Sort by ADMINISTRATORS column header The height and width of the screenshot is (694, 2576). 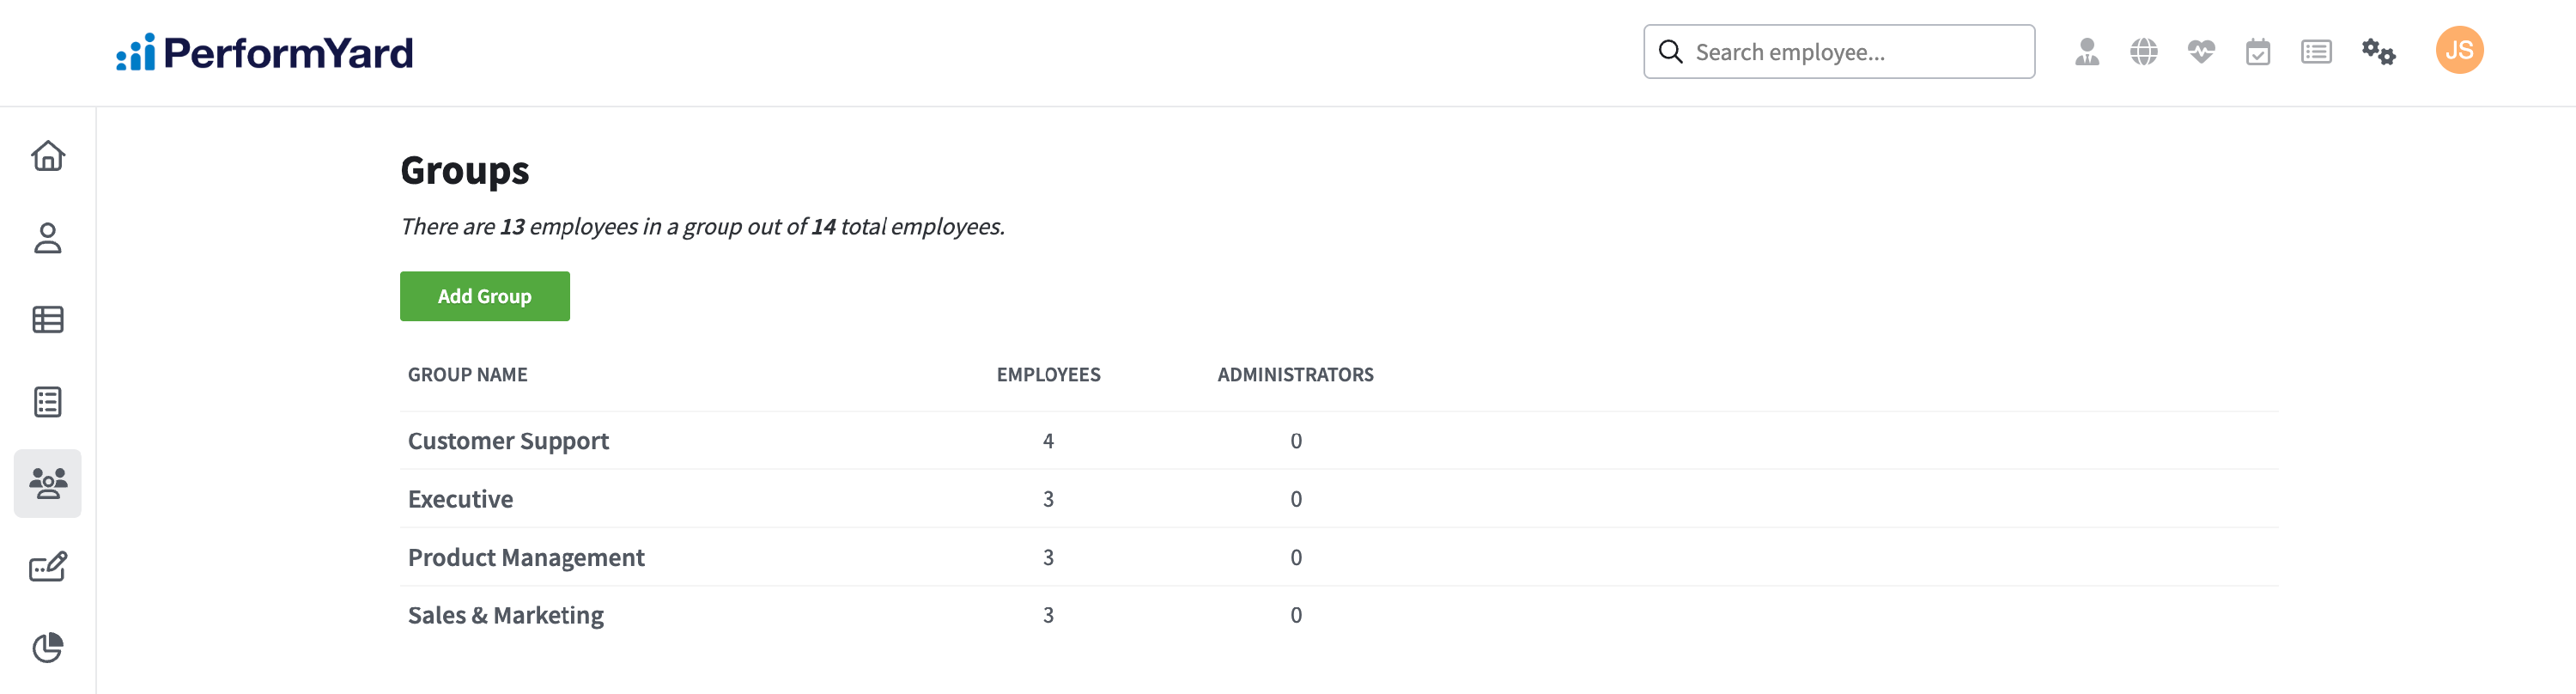click(x=1295, y=375)
